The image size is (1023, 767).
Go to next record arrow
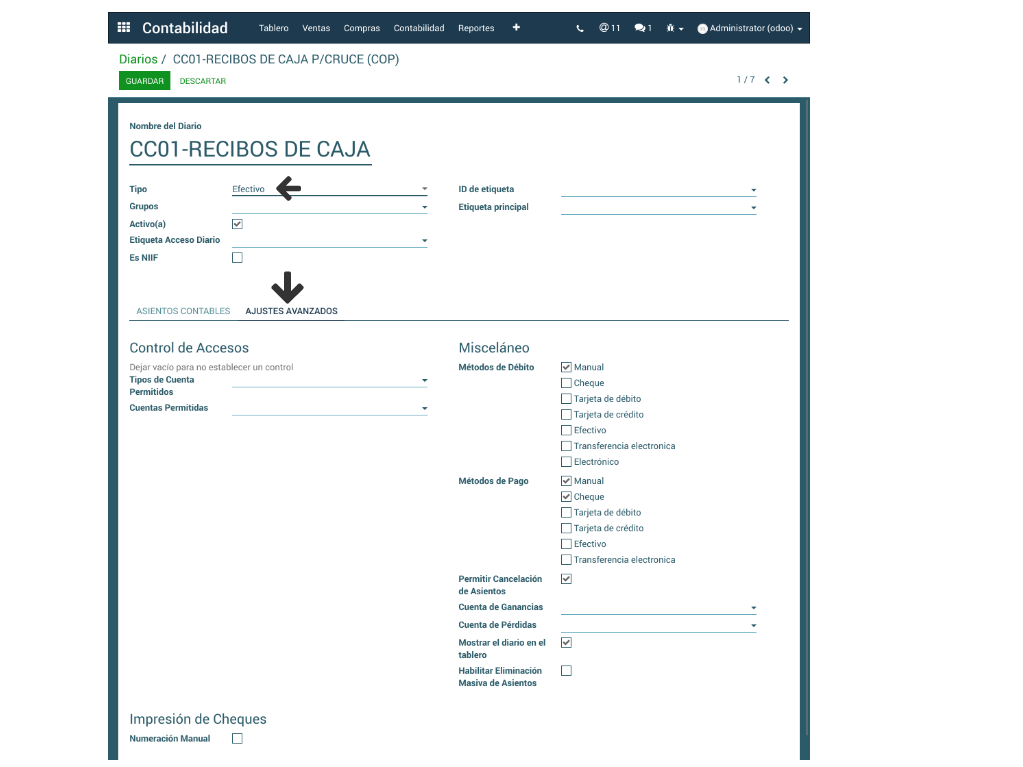786,80
